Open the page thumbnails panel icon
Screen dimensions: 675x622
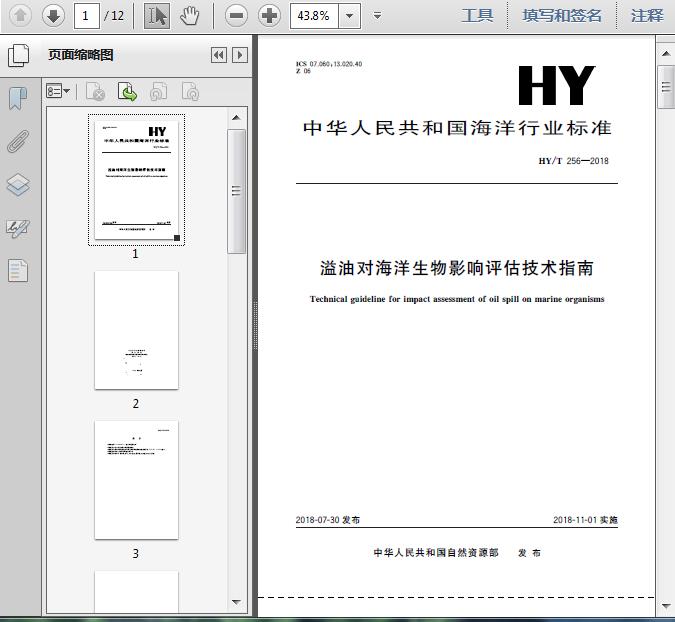click(19, 55)
